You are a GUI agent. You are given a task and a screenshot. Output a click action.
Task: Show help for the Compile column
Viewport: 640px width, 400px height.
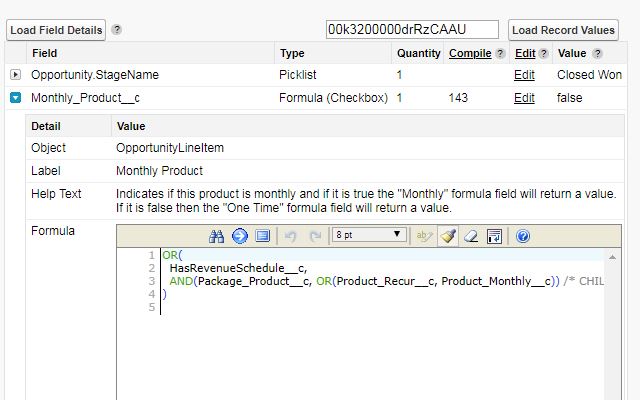(500, 53)
